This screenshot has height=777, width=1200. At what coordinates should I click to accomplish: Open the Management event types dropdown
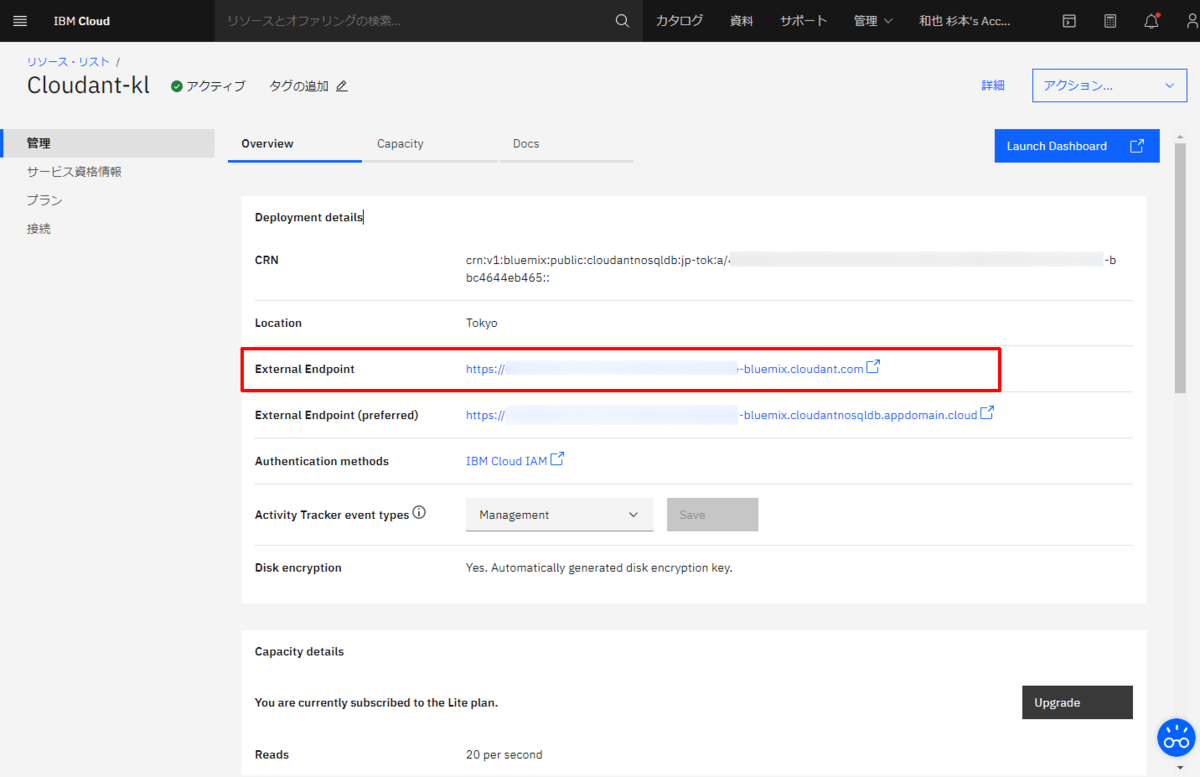[x=559, y=514]
